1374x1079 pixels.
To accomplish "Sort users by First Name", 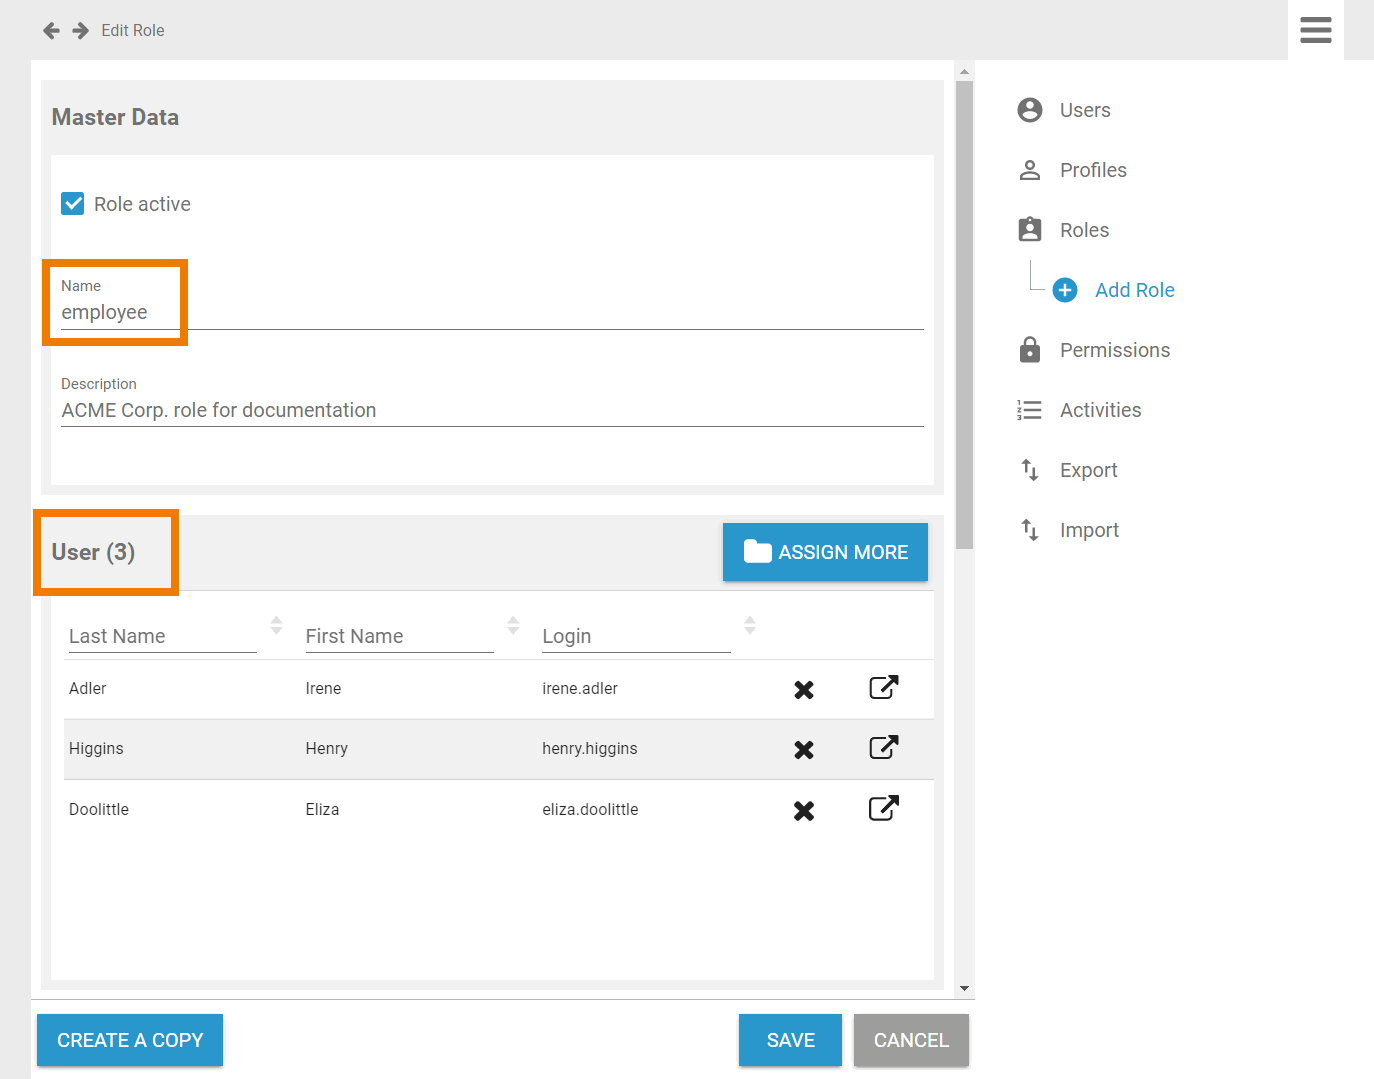I will [x=513, y=626].
